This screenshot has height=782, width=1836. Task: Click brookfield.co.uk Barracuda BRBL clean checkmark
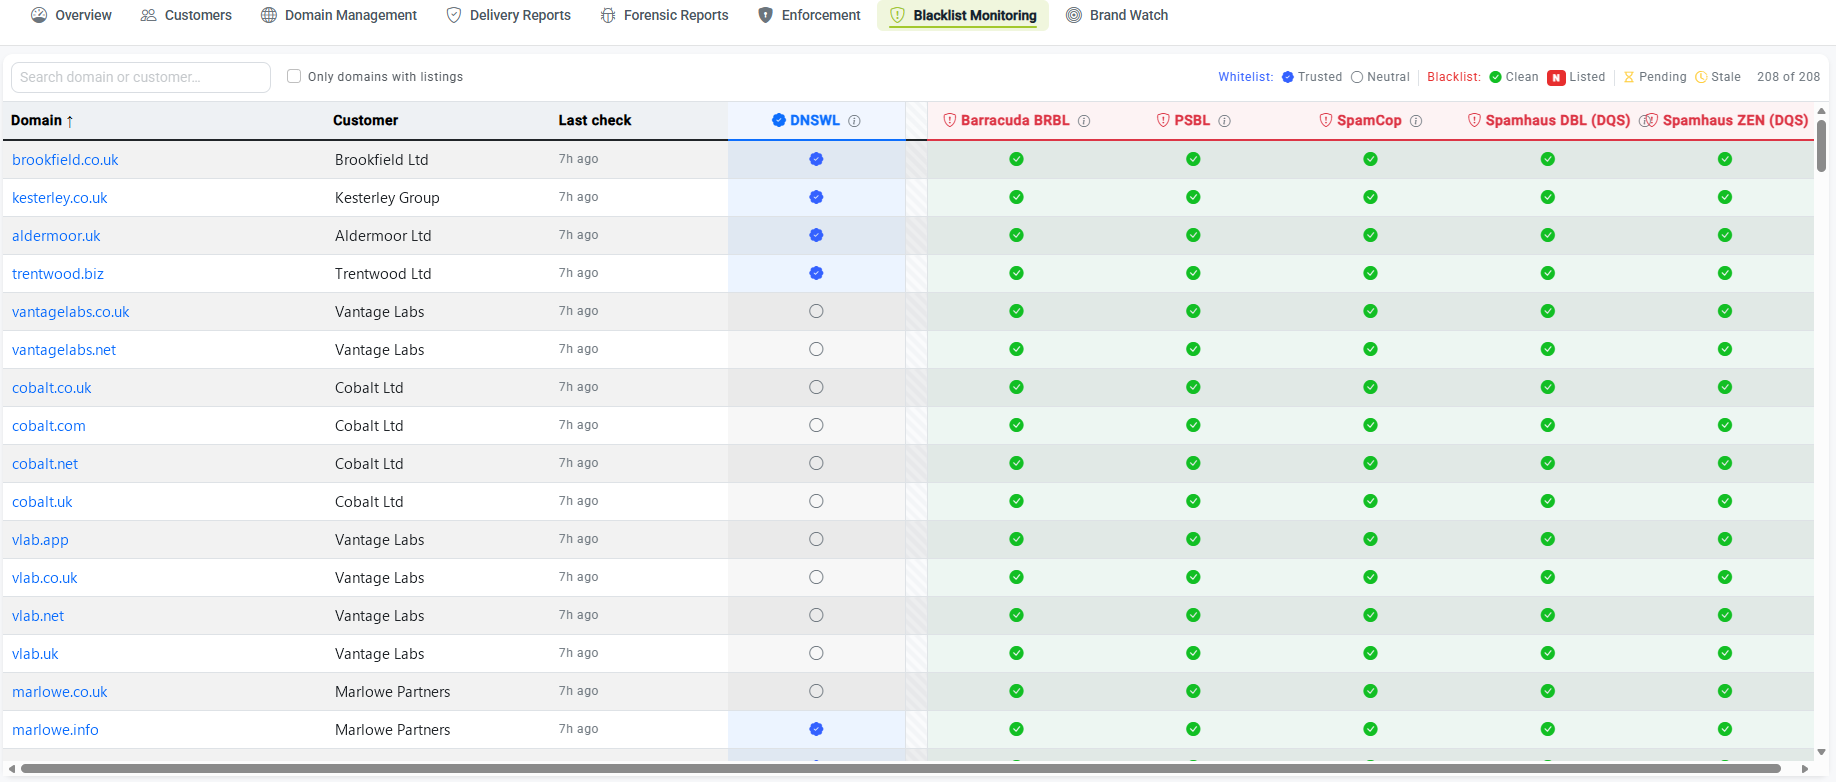coord(1016,159)
